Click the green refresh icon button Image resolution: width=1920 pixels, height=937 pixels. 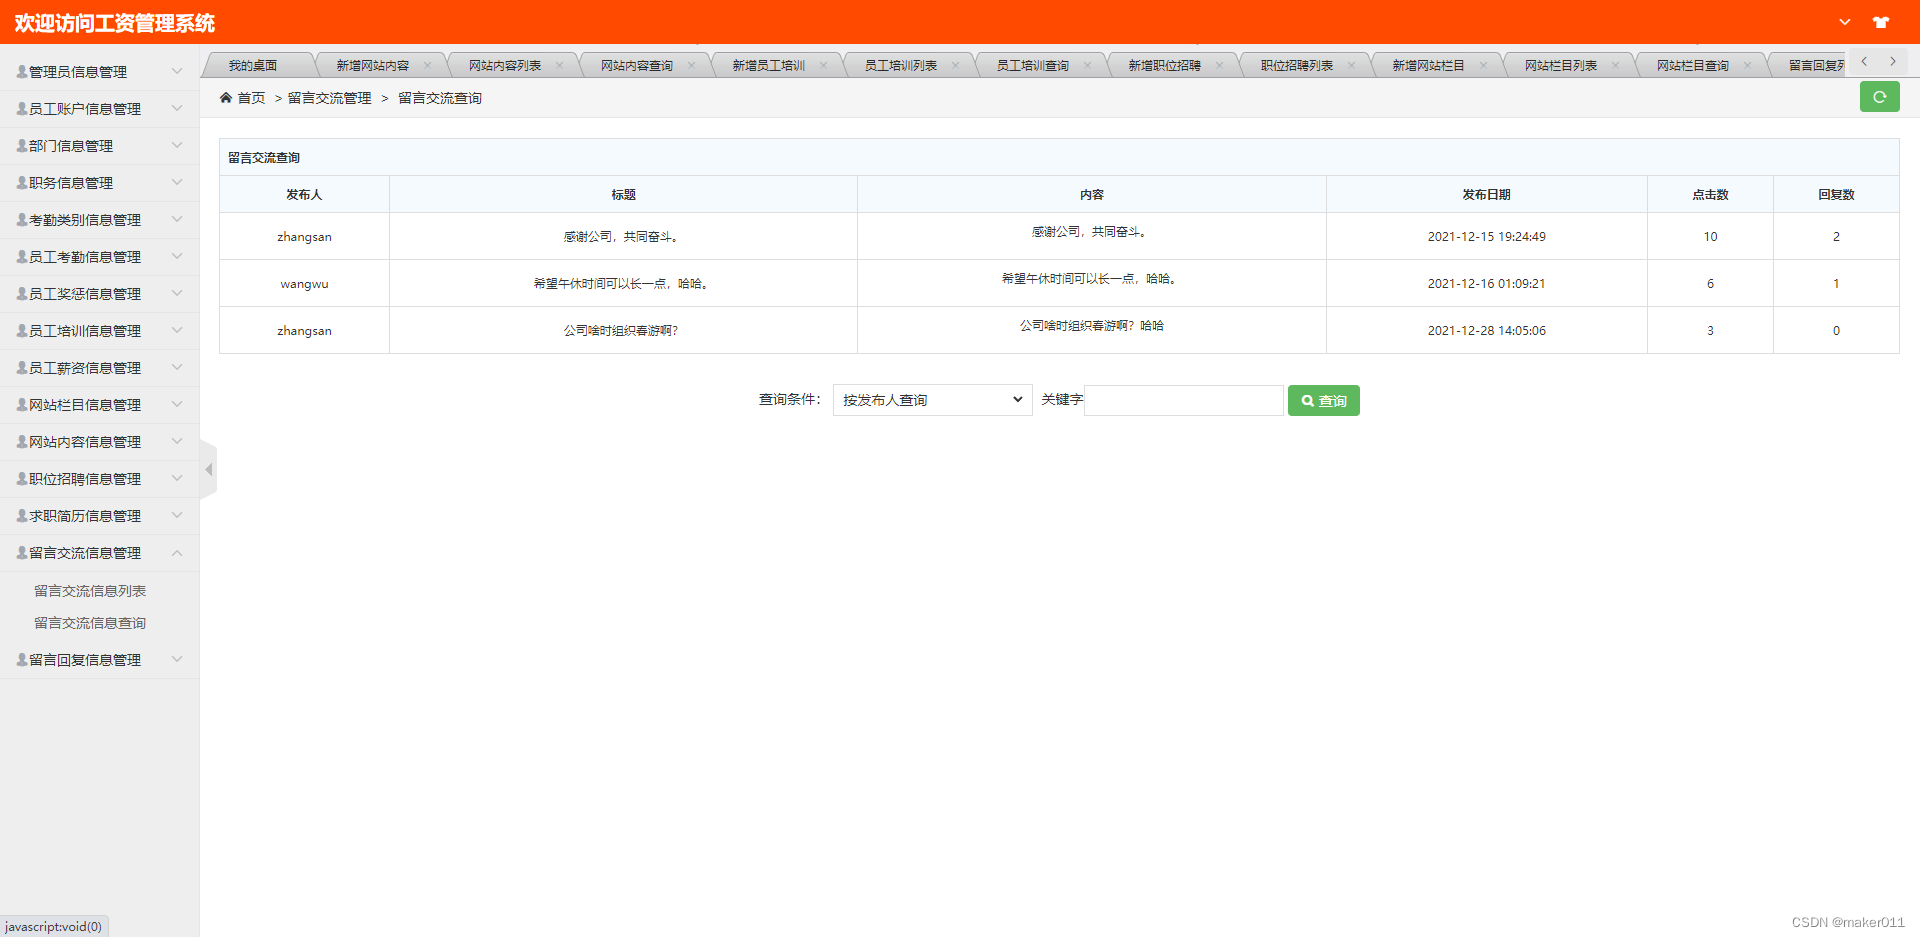coord(1879,97)
